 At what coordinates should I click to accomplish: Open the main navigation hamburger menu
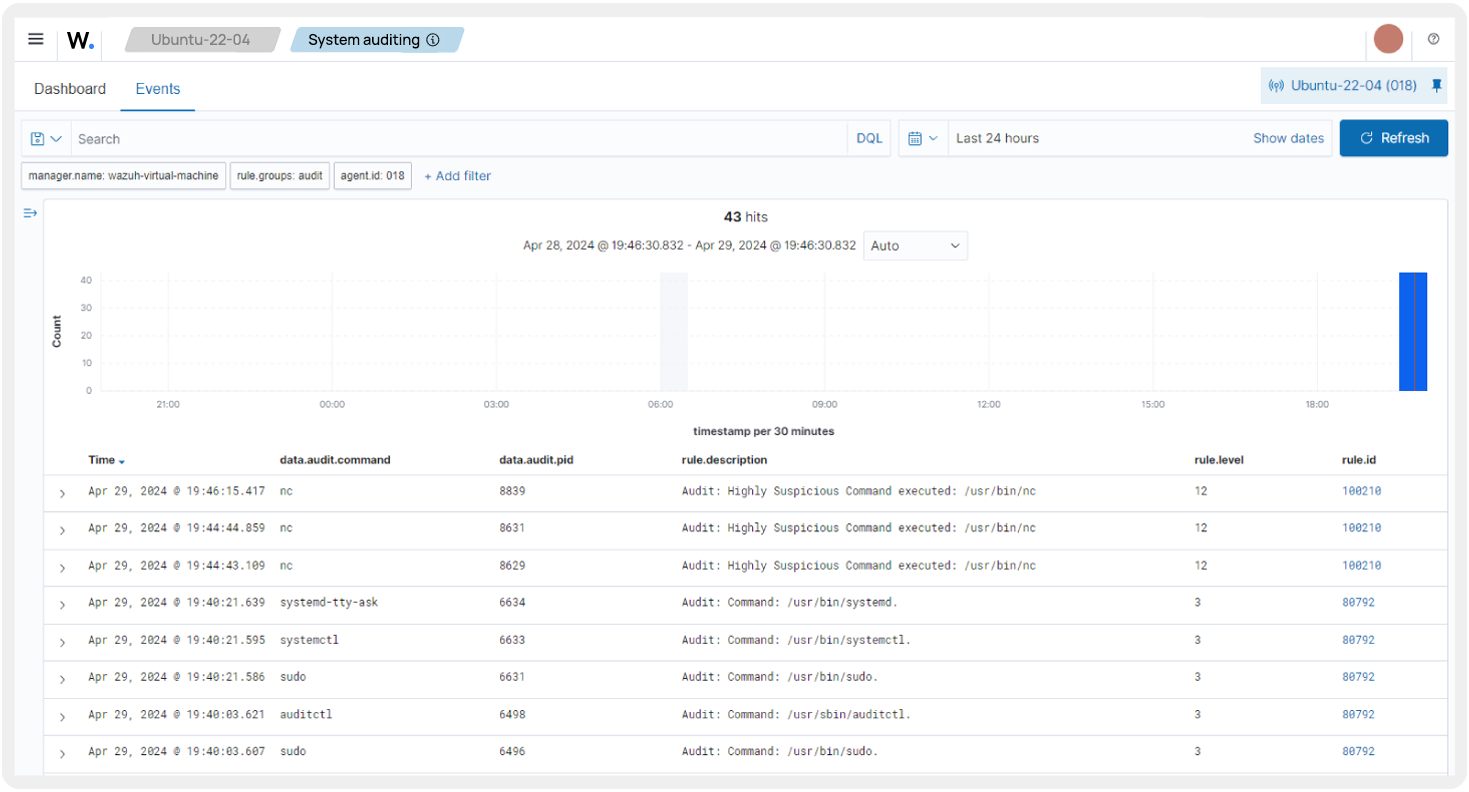click(35, 39)
